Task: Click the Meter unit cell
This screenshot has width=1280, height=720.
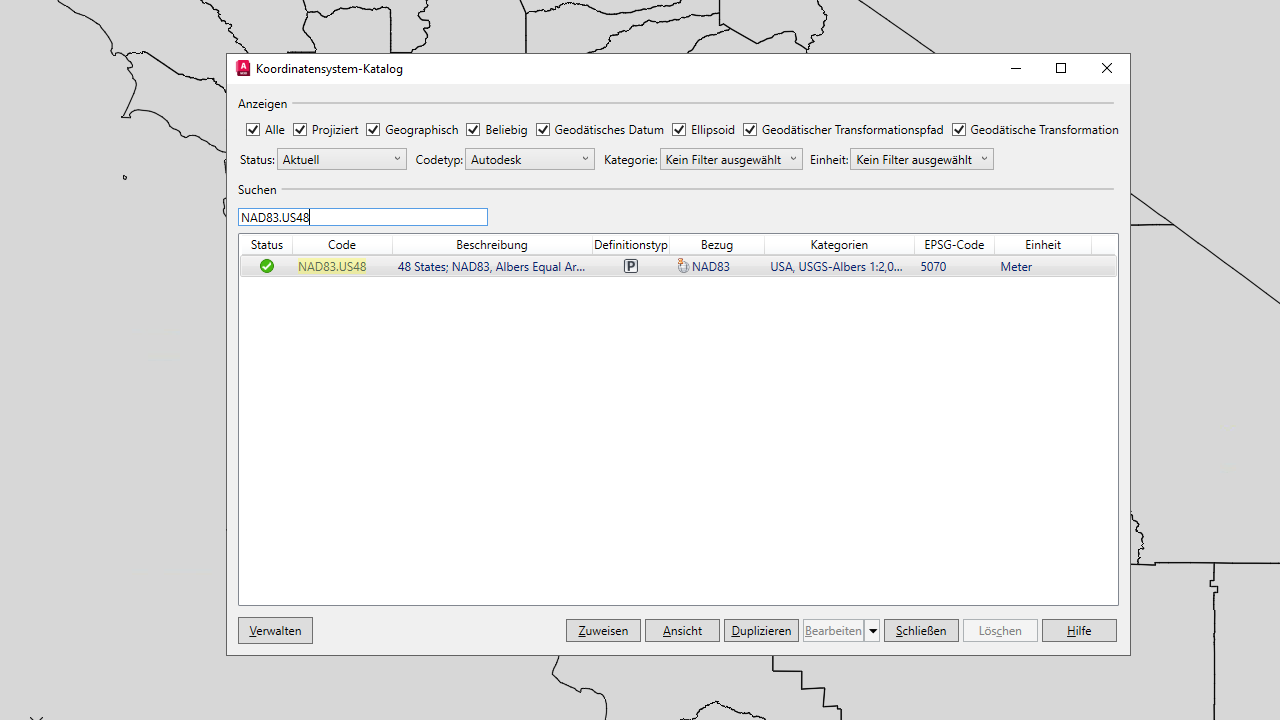Action: [x=1016, y=267]
